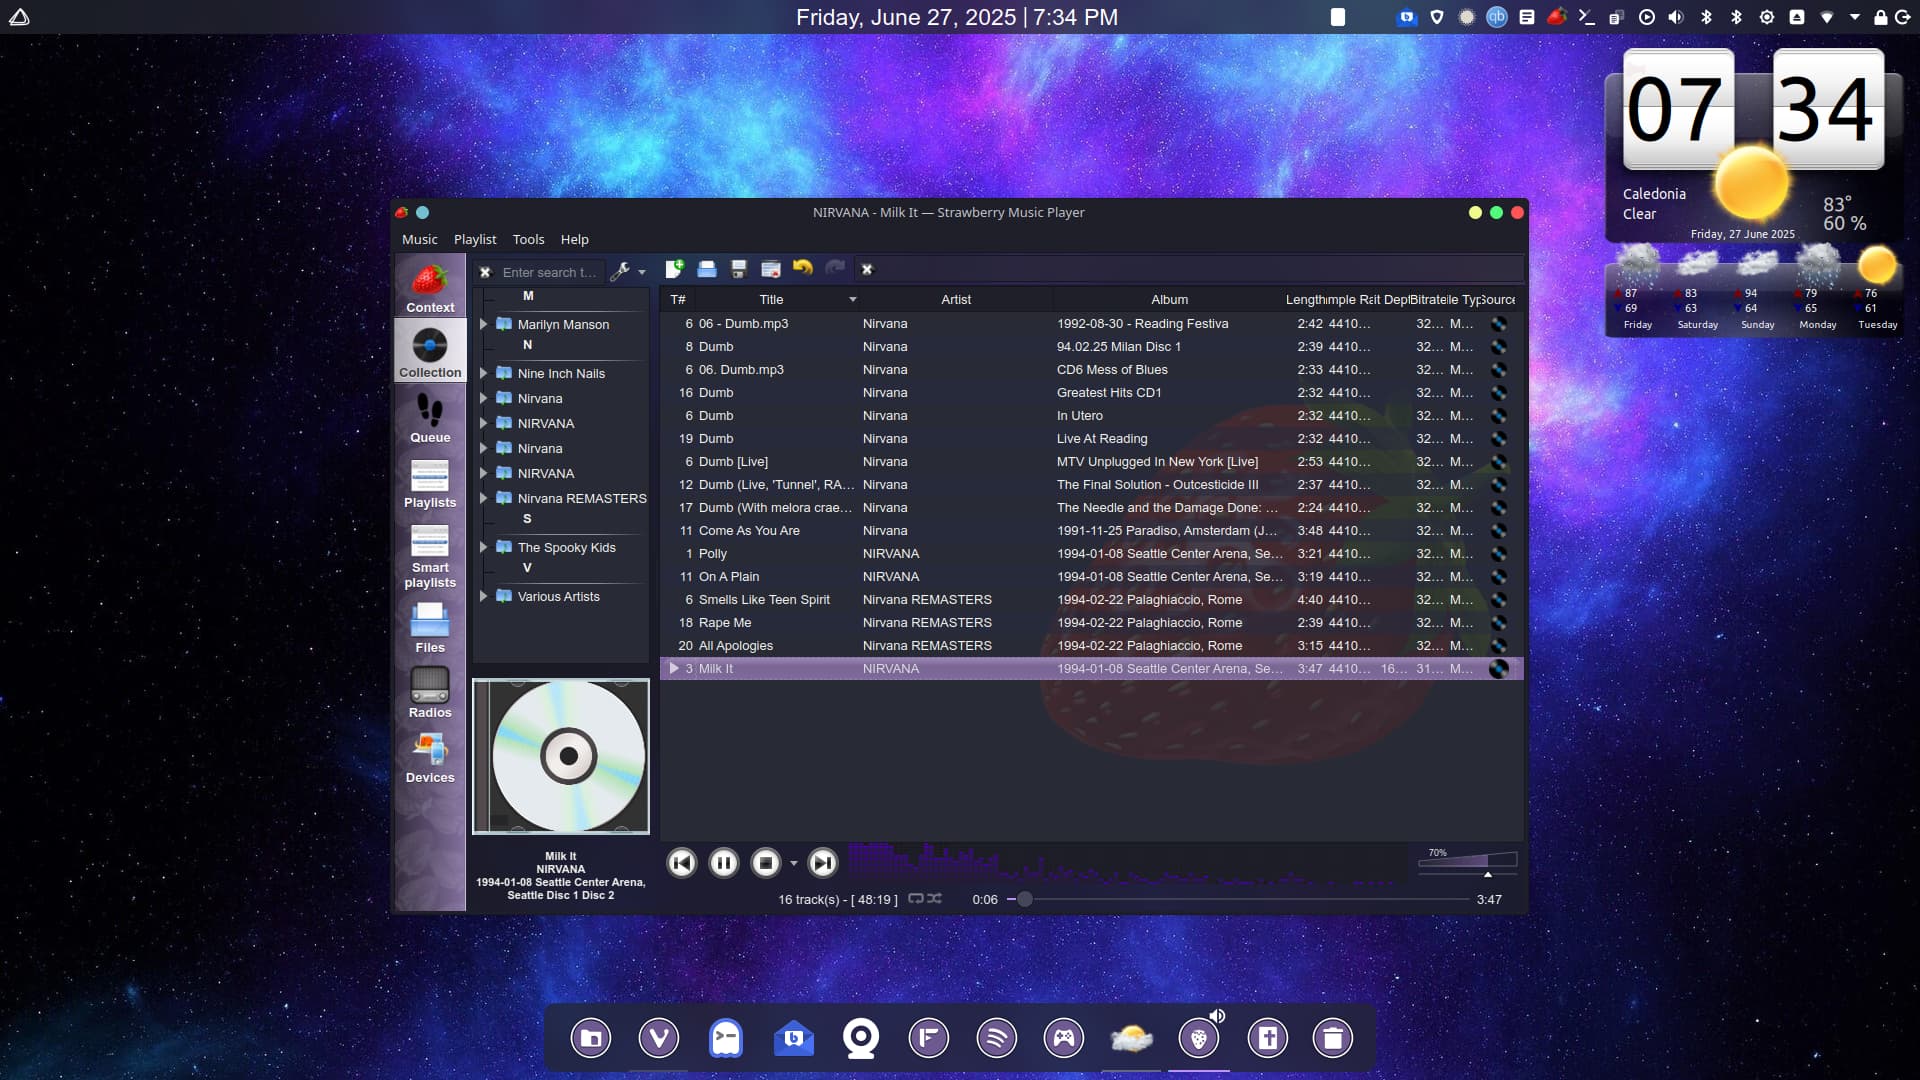Pause the current playback
The width and height of the screenshot is (1920, 1080).
click(724, 863)
